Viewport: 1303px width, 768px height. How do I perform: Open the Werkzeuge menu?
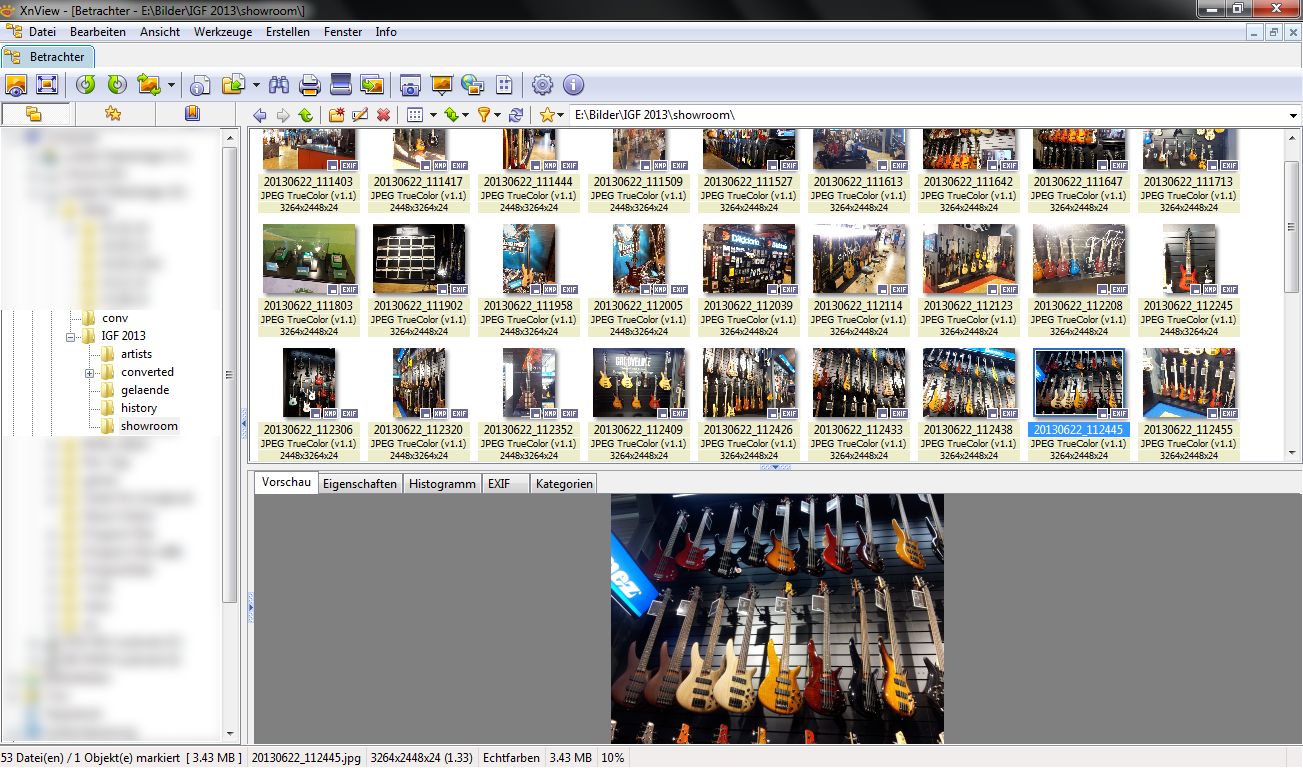click(223, 32)
